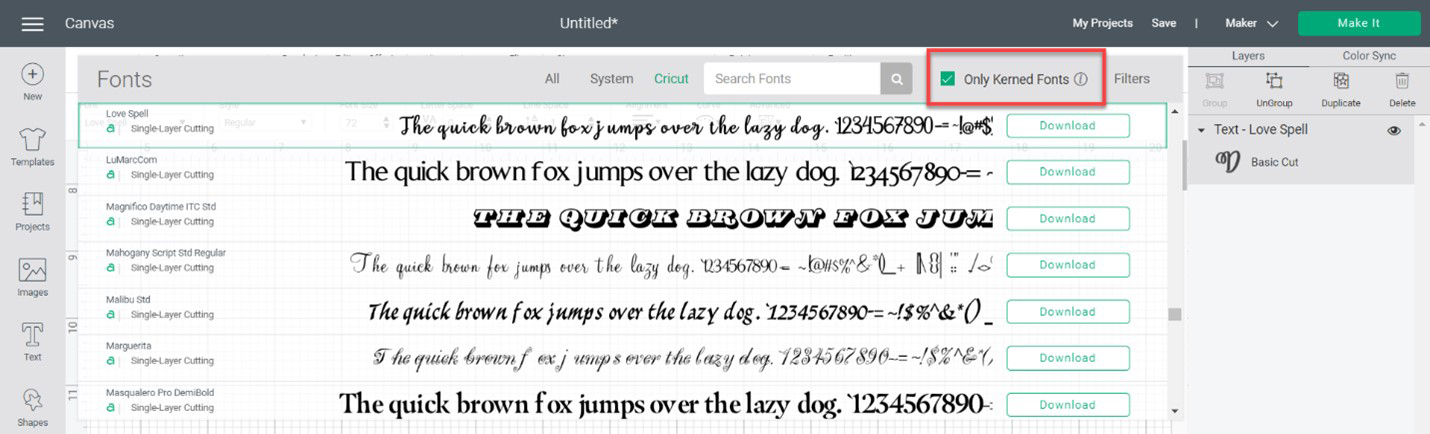Download the Magnifico Daytime ITC Std font
The height and width of the screenshot is (434, 1430).
tap(1068, 219)
